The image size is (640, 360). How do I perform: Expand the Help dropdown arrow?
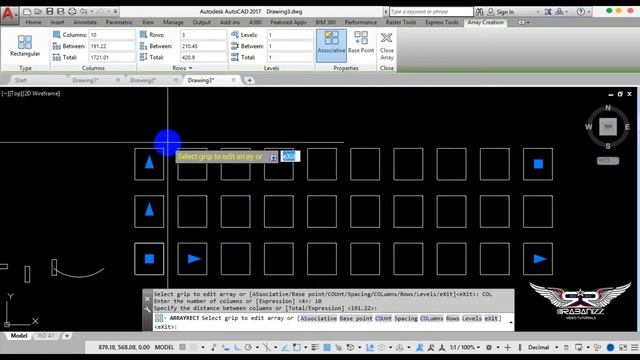(589, 12)
